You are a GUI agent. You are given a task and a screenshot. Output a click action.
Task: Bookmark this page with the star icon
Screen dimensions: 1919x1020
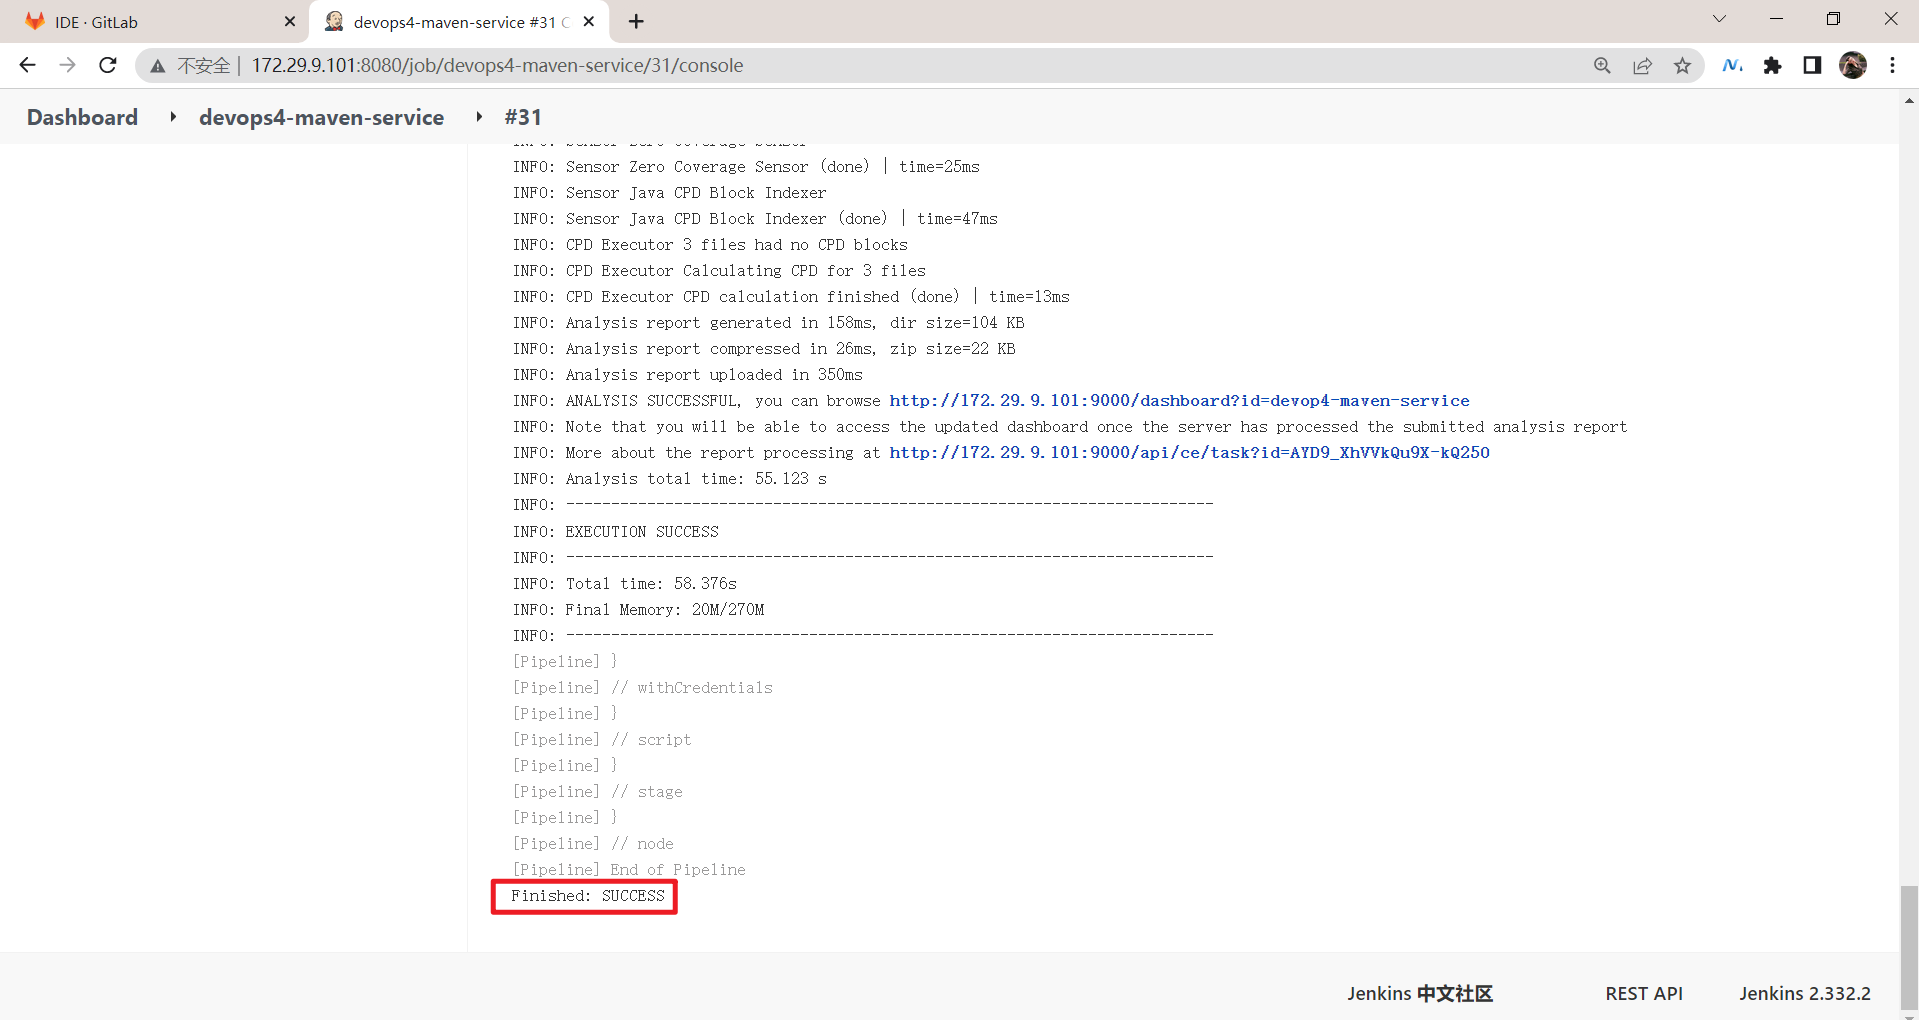tap(1682, 65)
